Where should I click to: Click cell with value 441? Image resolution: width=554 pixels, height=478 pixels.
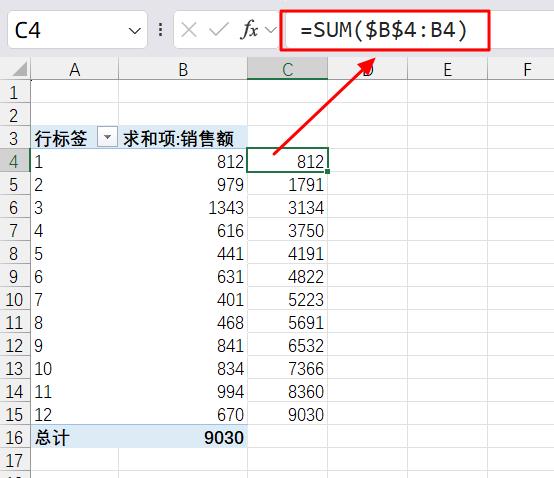(183, 253)
